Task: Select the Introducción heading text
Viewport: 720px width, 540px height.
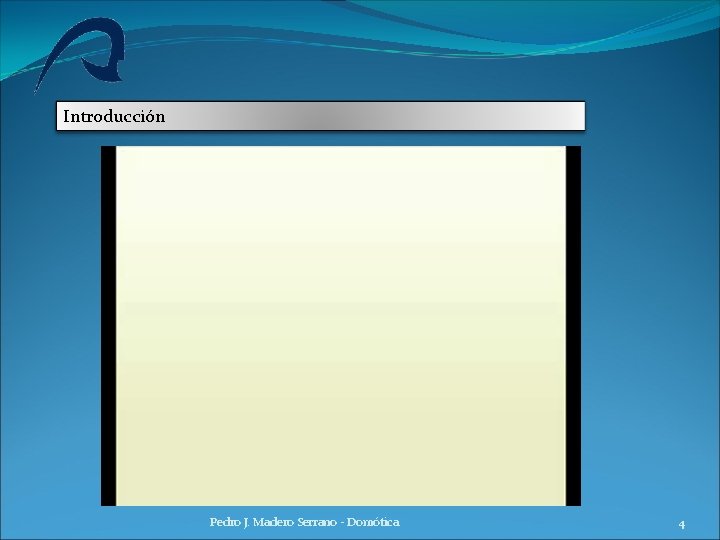Action: coord(114,116)
